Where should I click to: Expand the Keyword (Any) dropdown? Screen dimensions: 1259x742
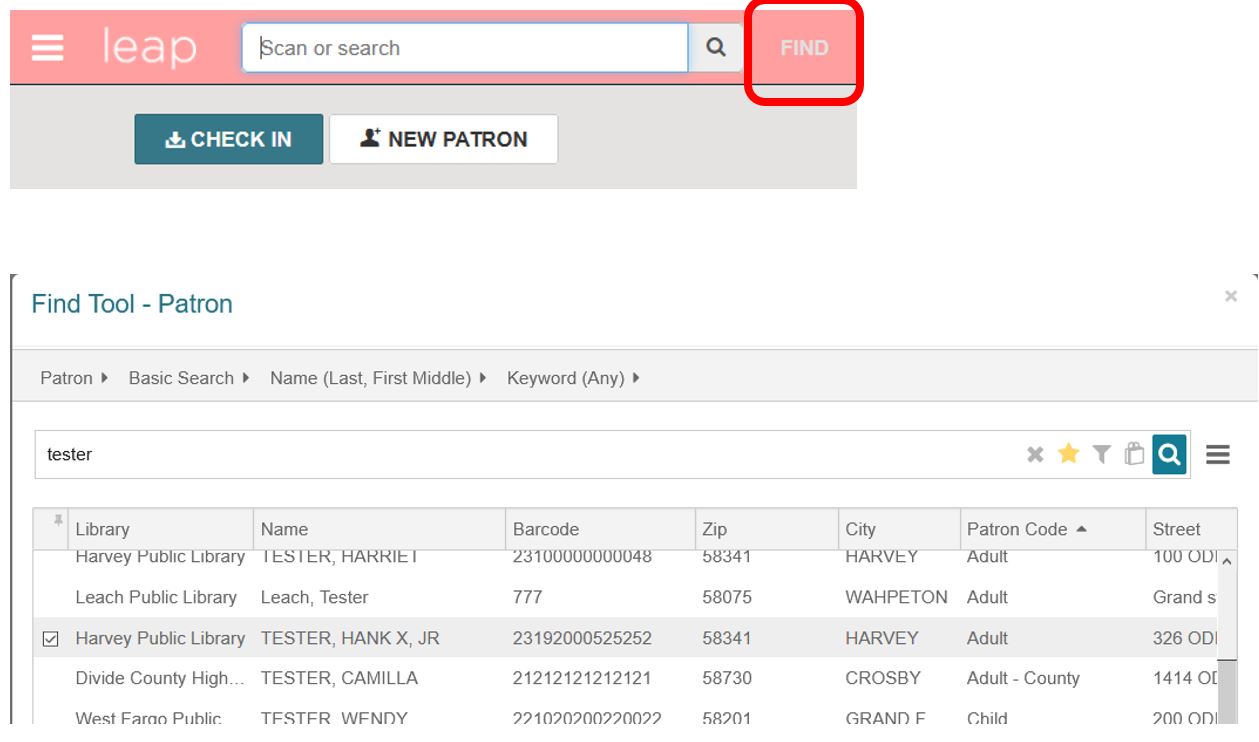(573, 378)
